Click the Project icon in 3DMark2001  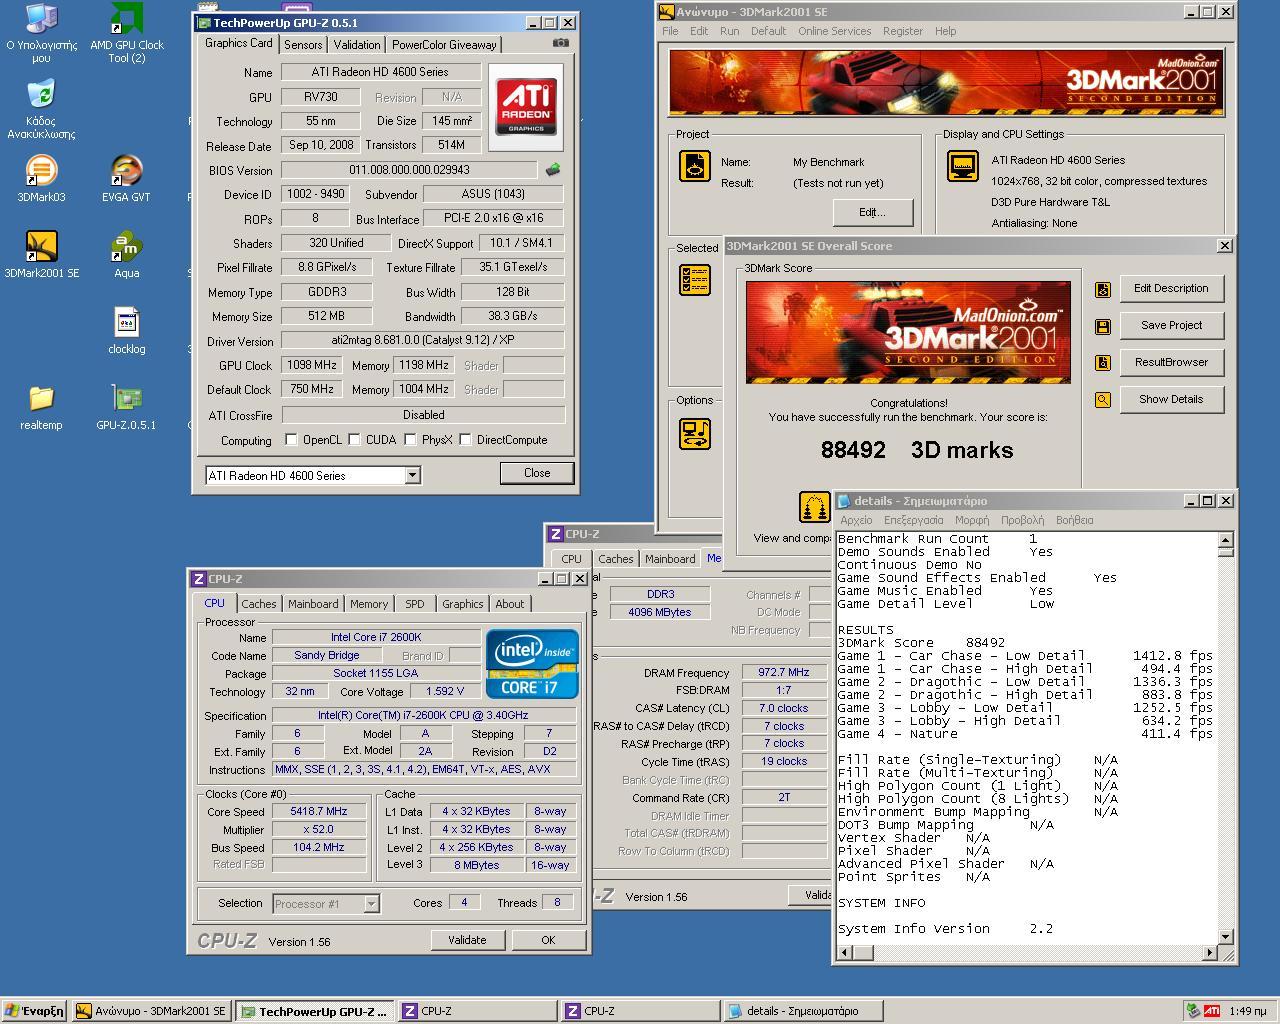coord(694,166)
